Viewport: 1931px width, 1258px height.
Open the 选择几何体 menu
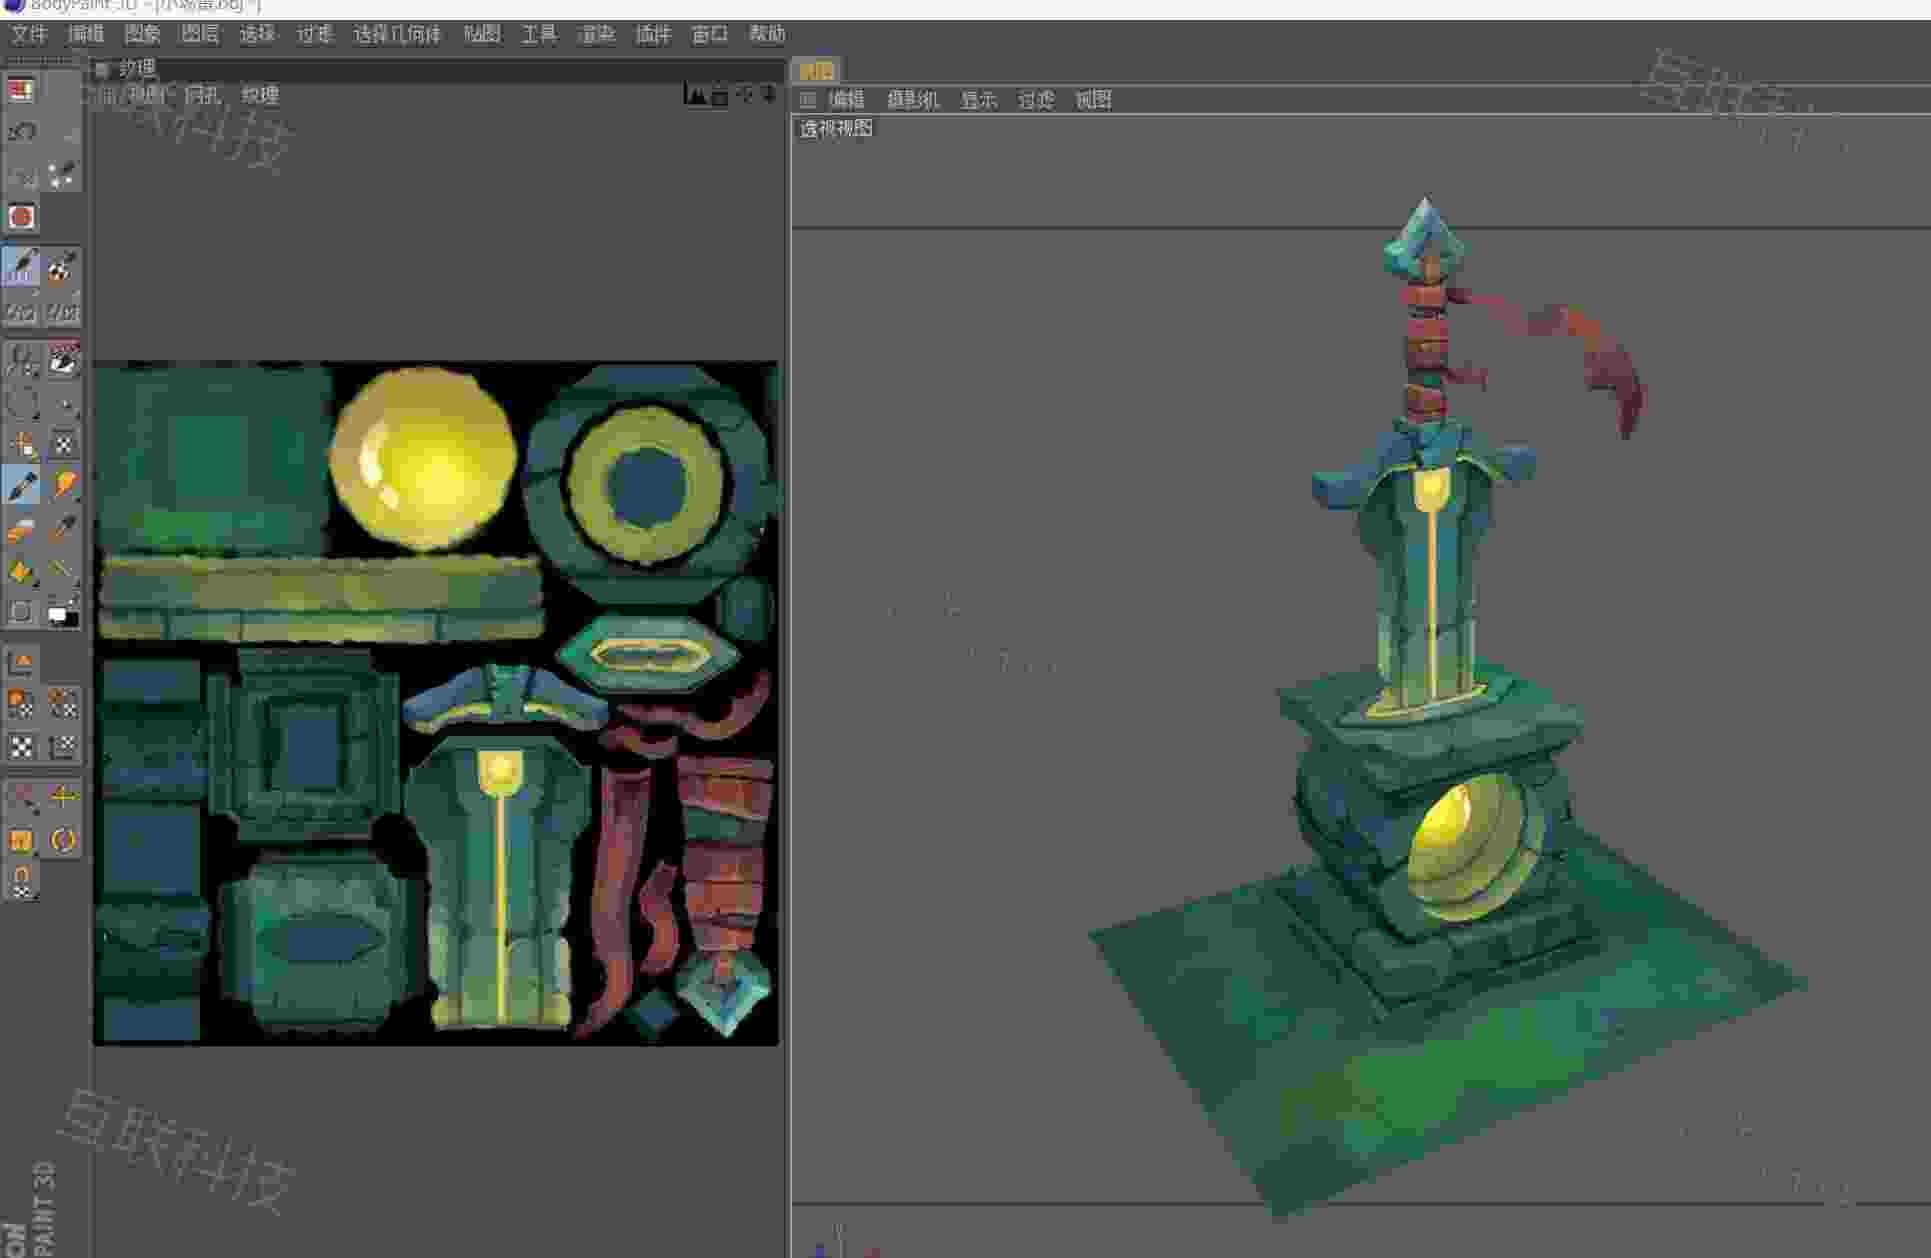[x=397, y=35]
